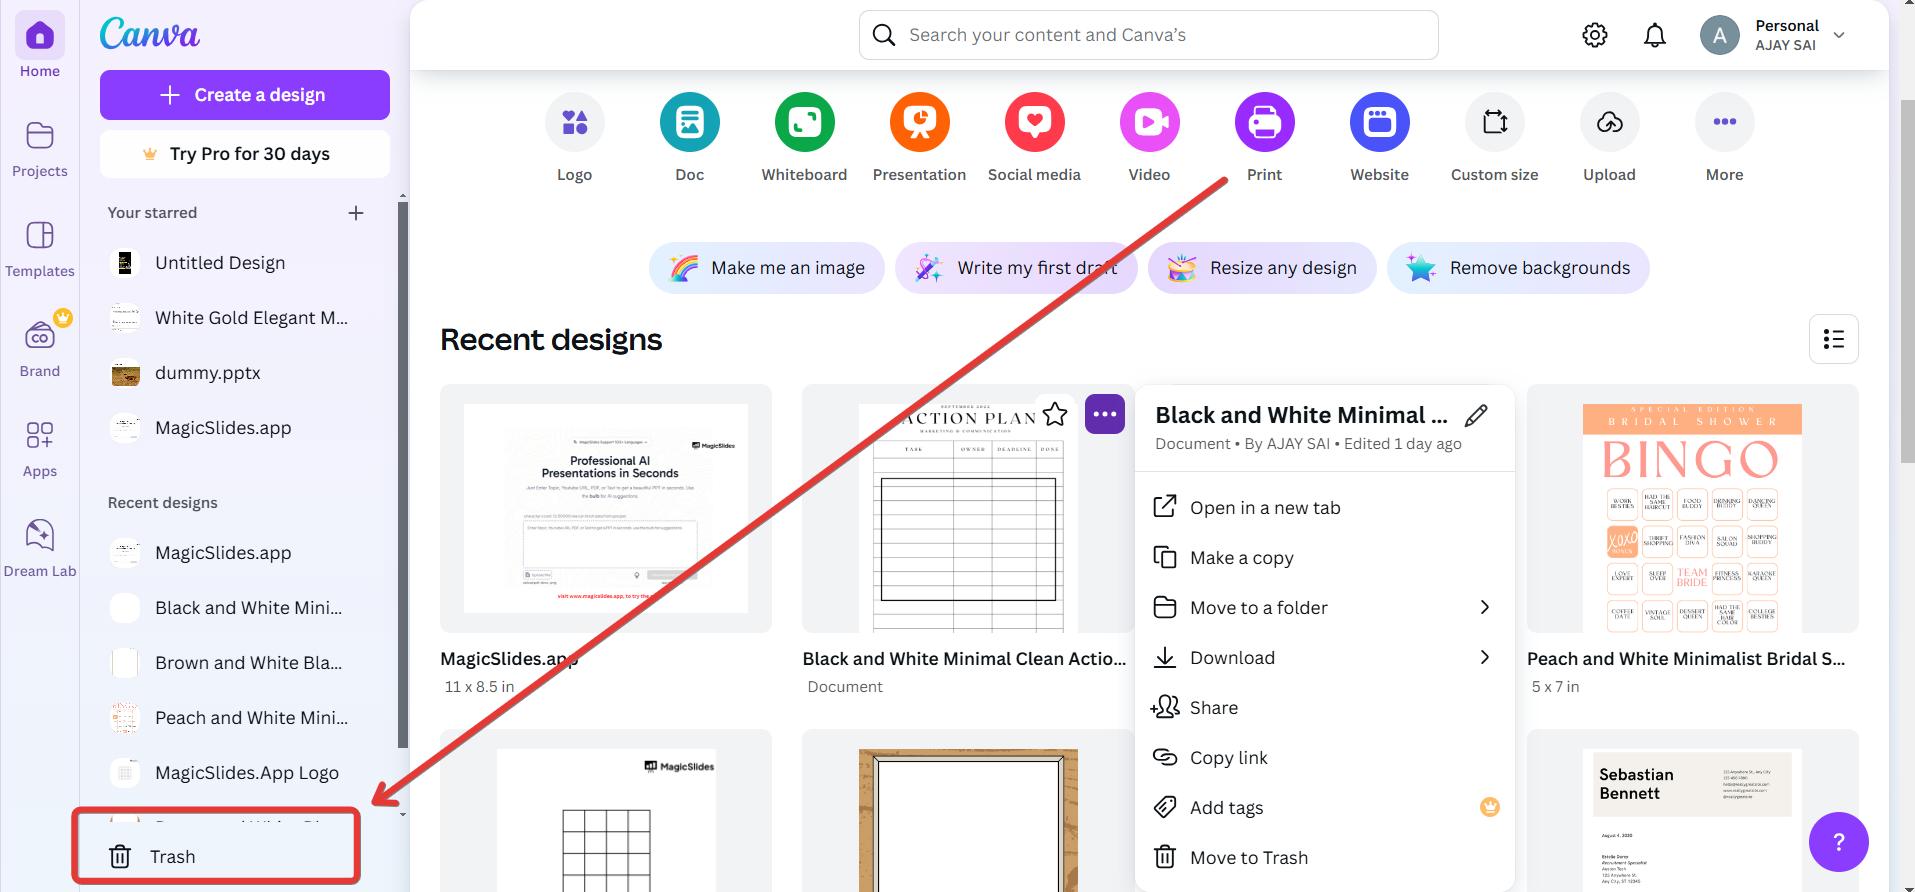The width and height of the screenshot is (1915, 892).
Task: Star the Action Plan design
Action: (x=1055, y=414)
